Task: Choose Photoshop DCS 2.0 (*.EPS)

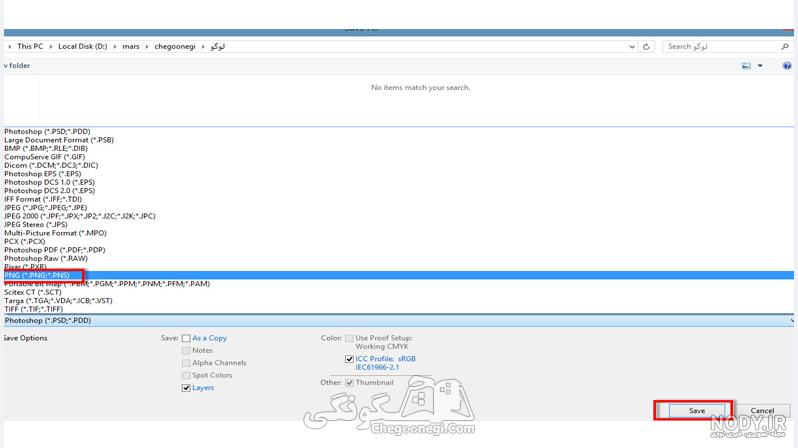Action: pos(50,190)
